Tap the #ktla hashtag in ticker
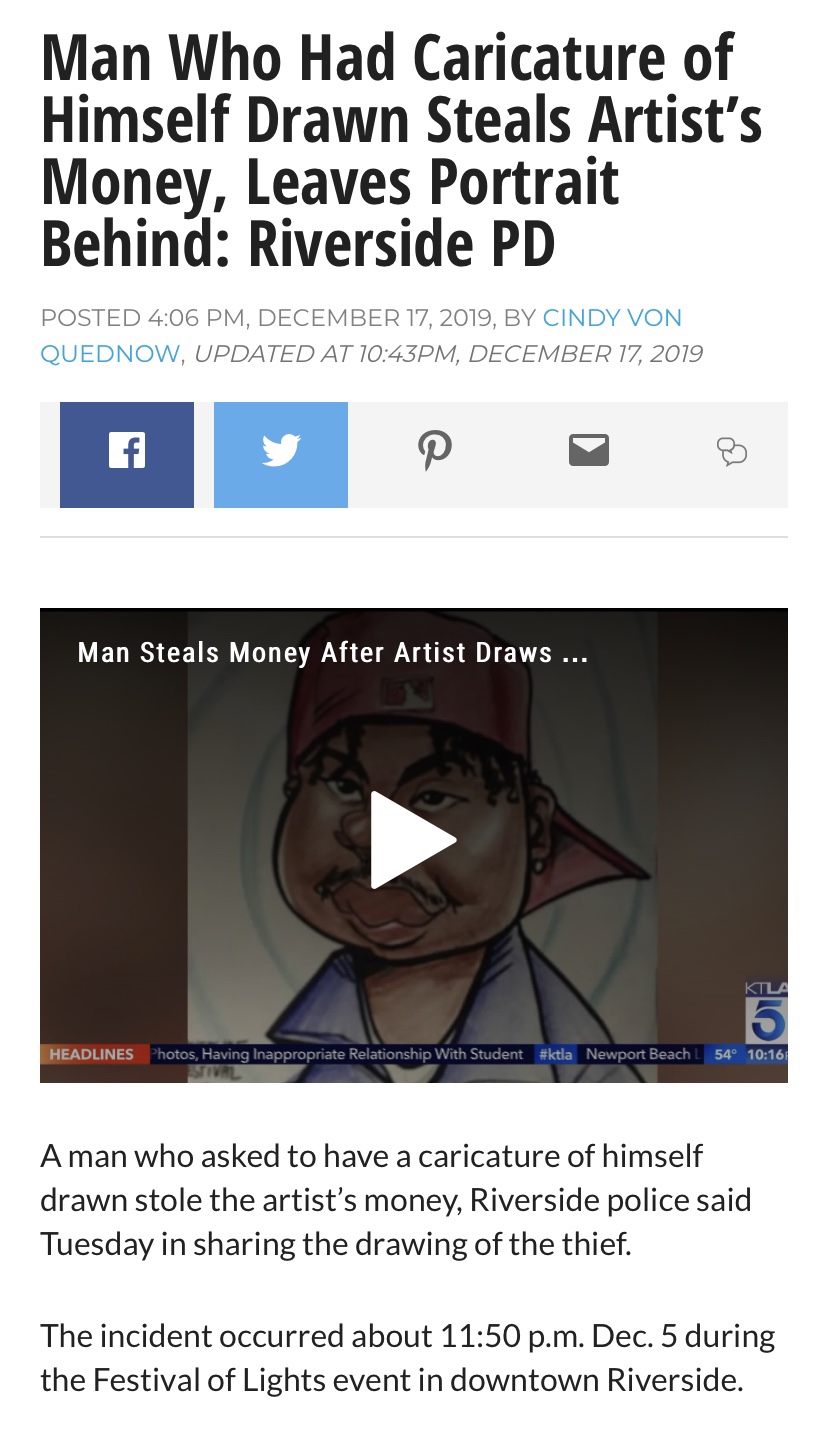828x1445 pixels. pos(555,1054)
